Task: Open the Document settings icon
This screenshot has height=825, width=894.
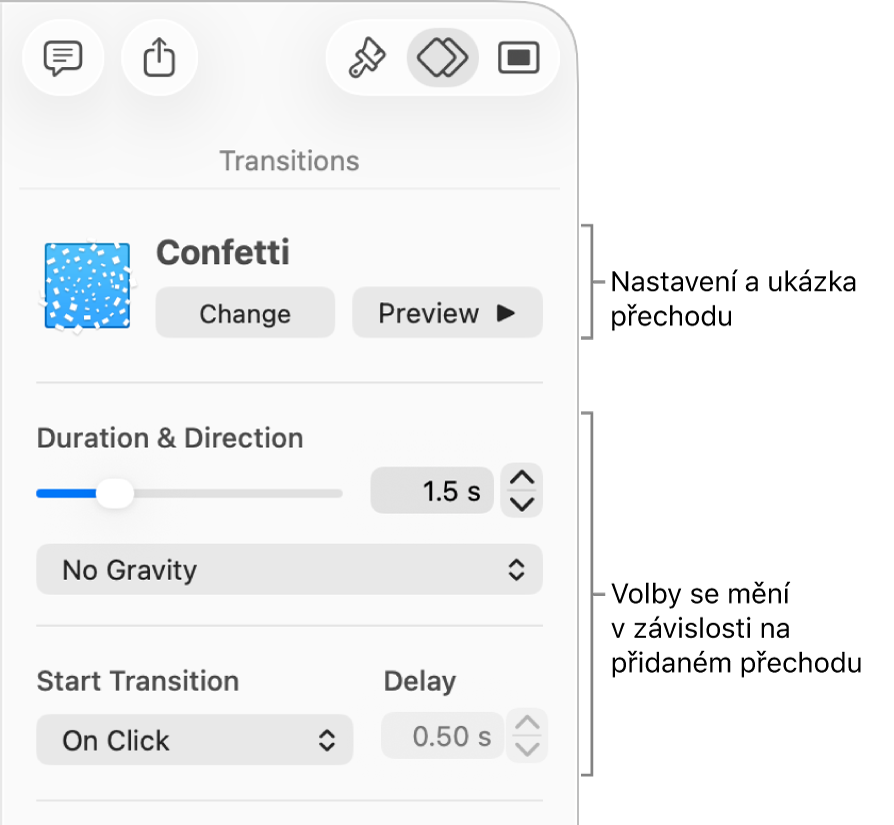Action: [x=519, y=58]
